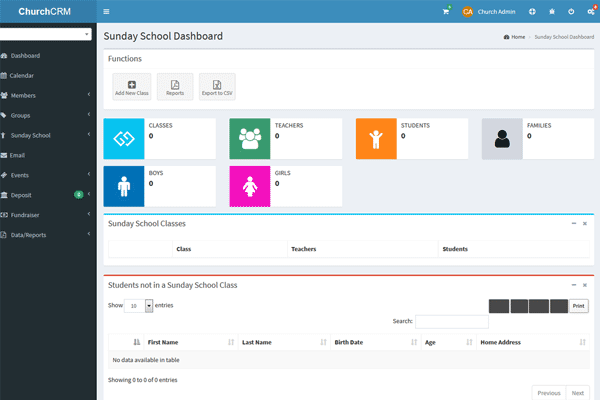
Task: Click the pink Girls tile icon
Action: [250, 186]
